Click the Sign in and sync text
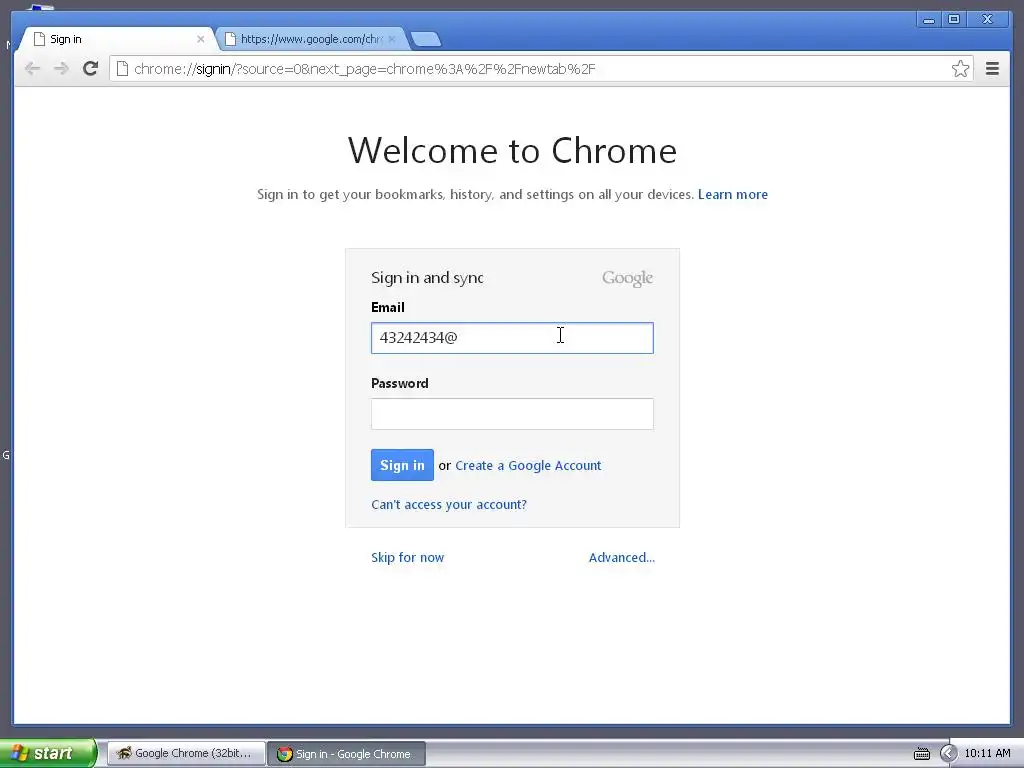Screen dimensions: 1024x768 point(427,278)
